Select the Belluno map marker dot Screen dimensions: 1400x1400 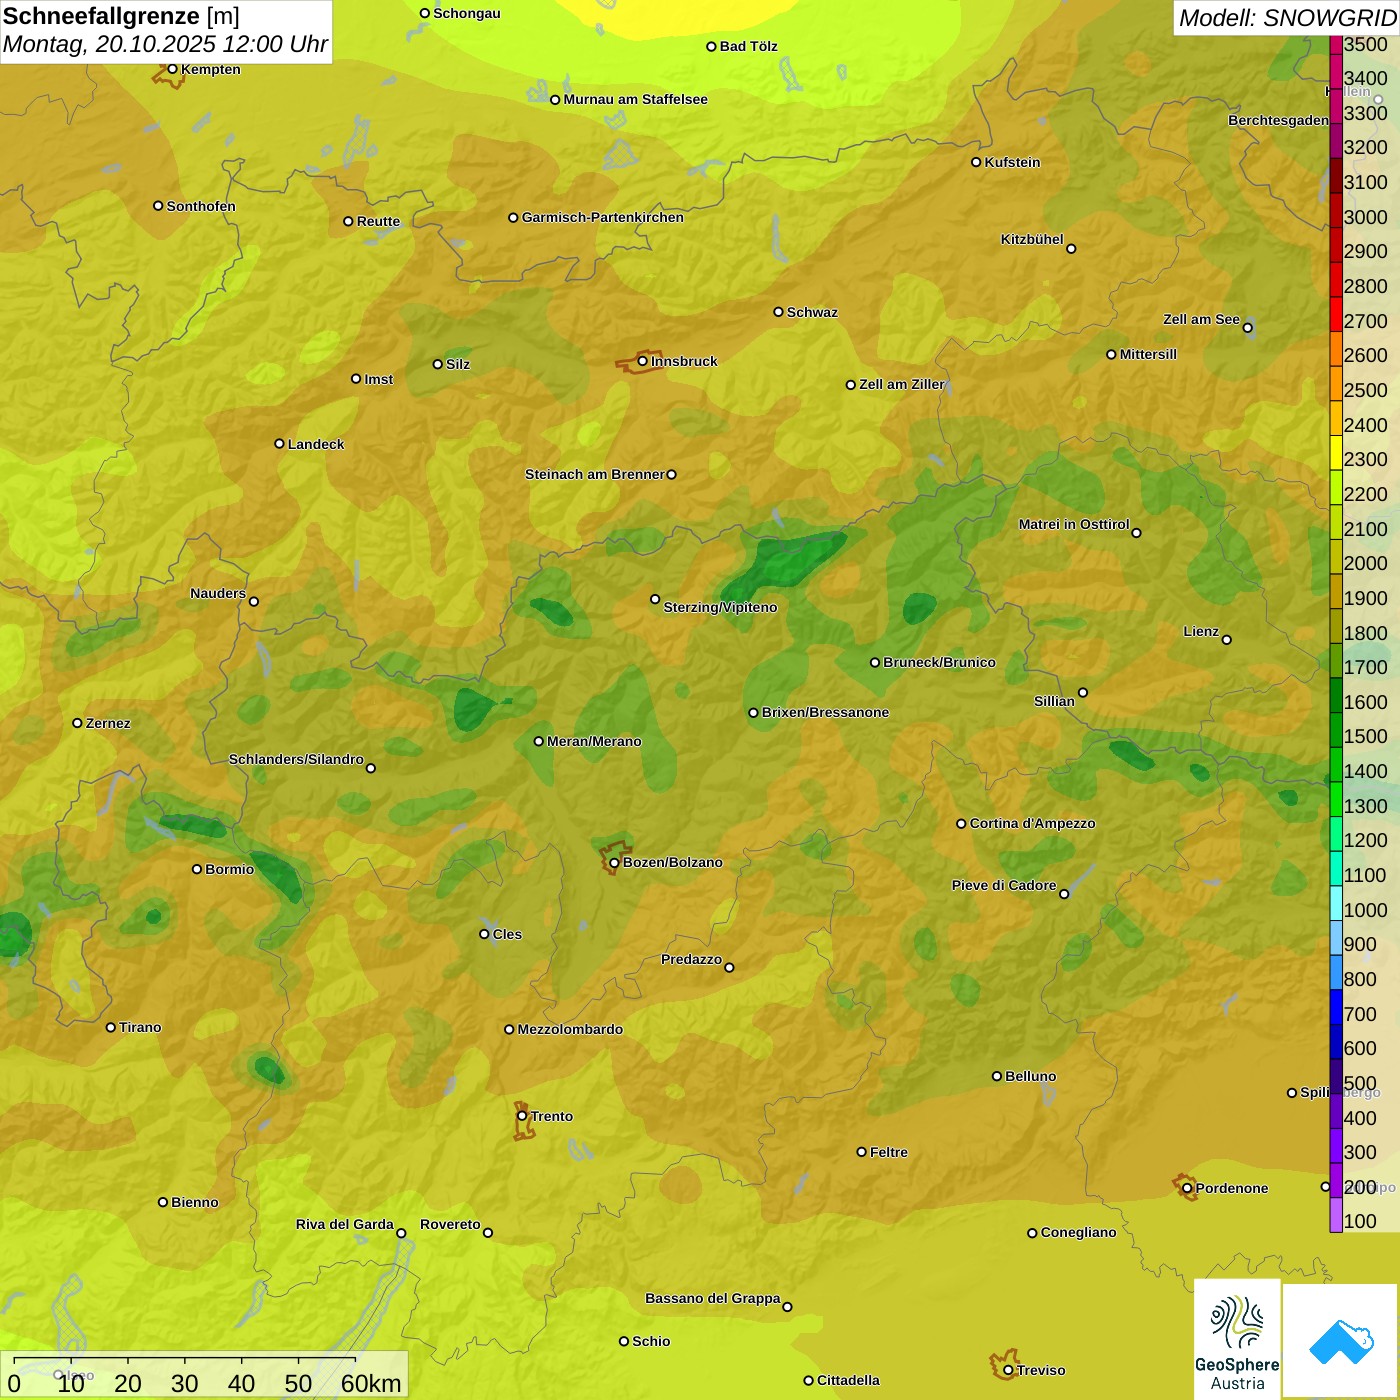click(996, 1076)
